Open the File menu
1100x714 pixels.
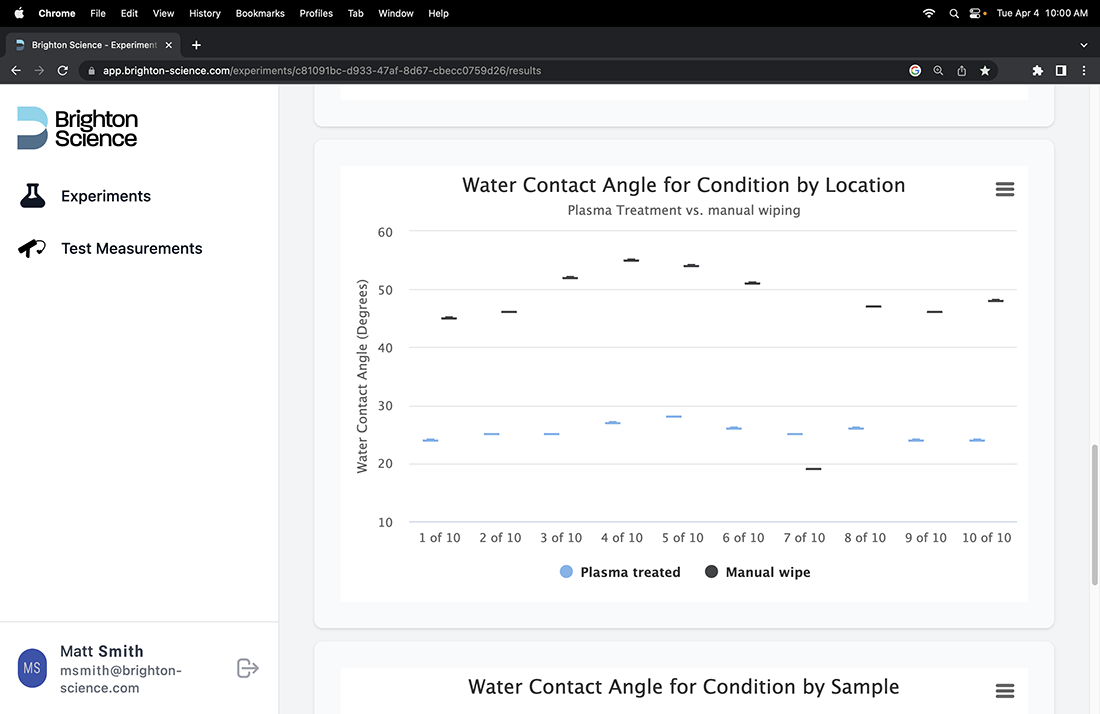pos(98,13)
